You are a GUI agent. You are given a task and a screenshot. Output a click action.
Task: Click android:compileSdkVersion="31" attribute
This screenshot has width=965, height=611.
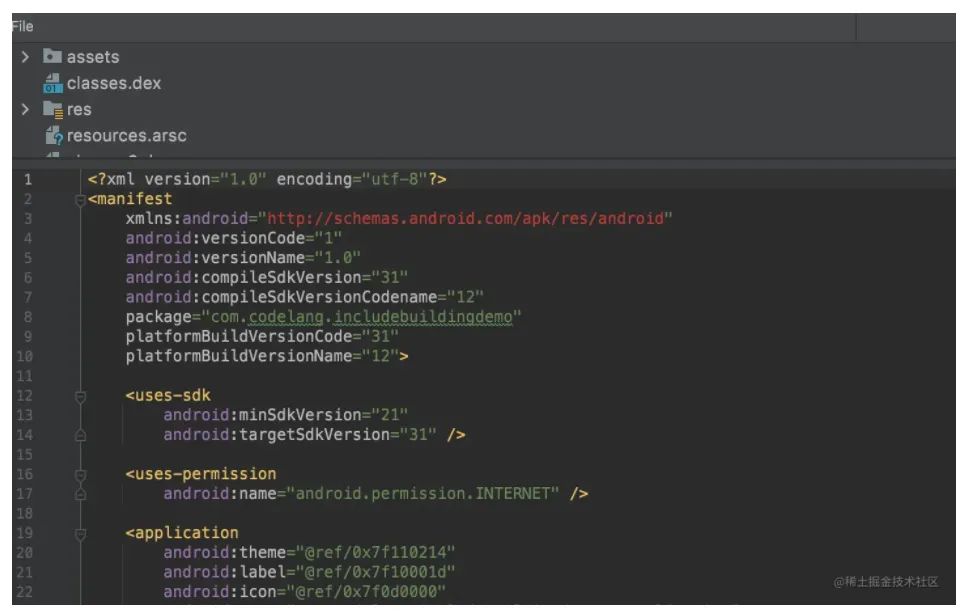coord(266,278)
